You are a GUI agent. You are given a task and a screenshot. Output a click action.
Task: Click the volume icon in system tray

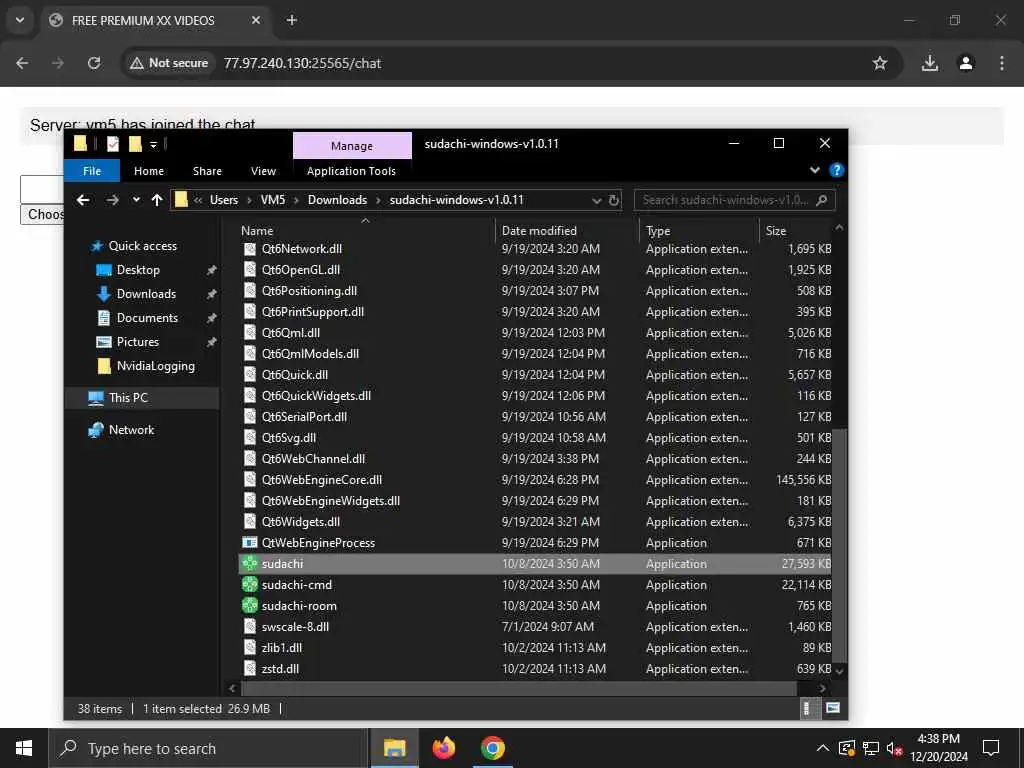click(x=894, y=748)
